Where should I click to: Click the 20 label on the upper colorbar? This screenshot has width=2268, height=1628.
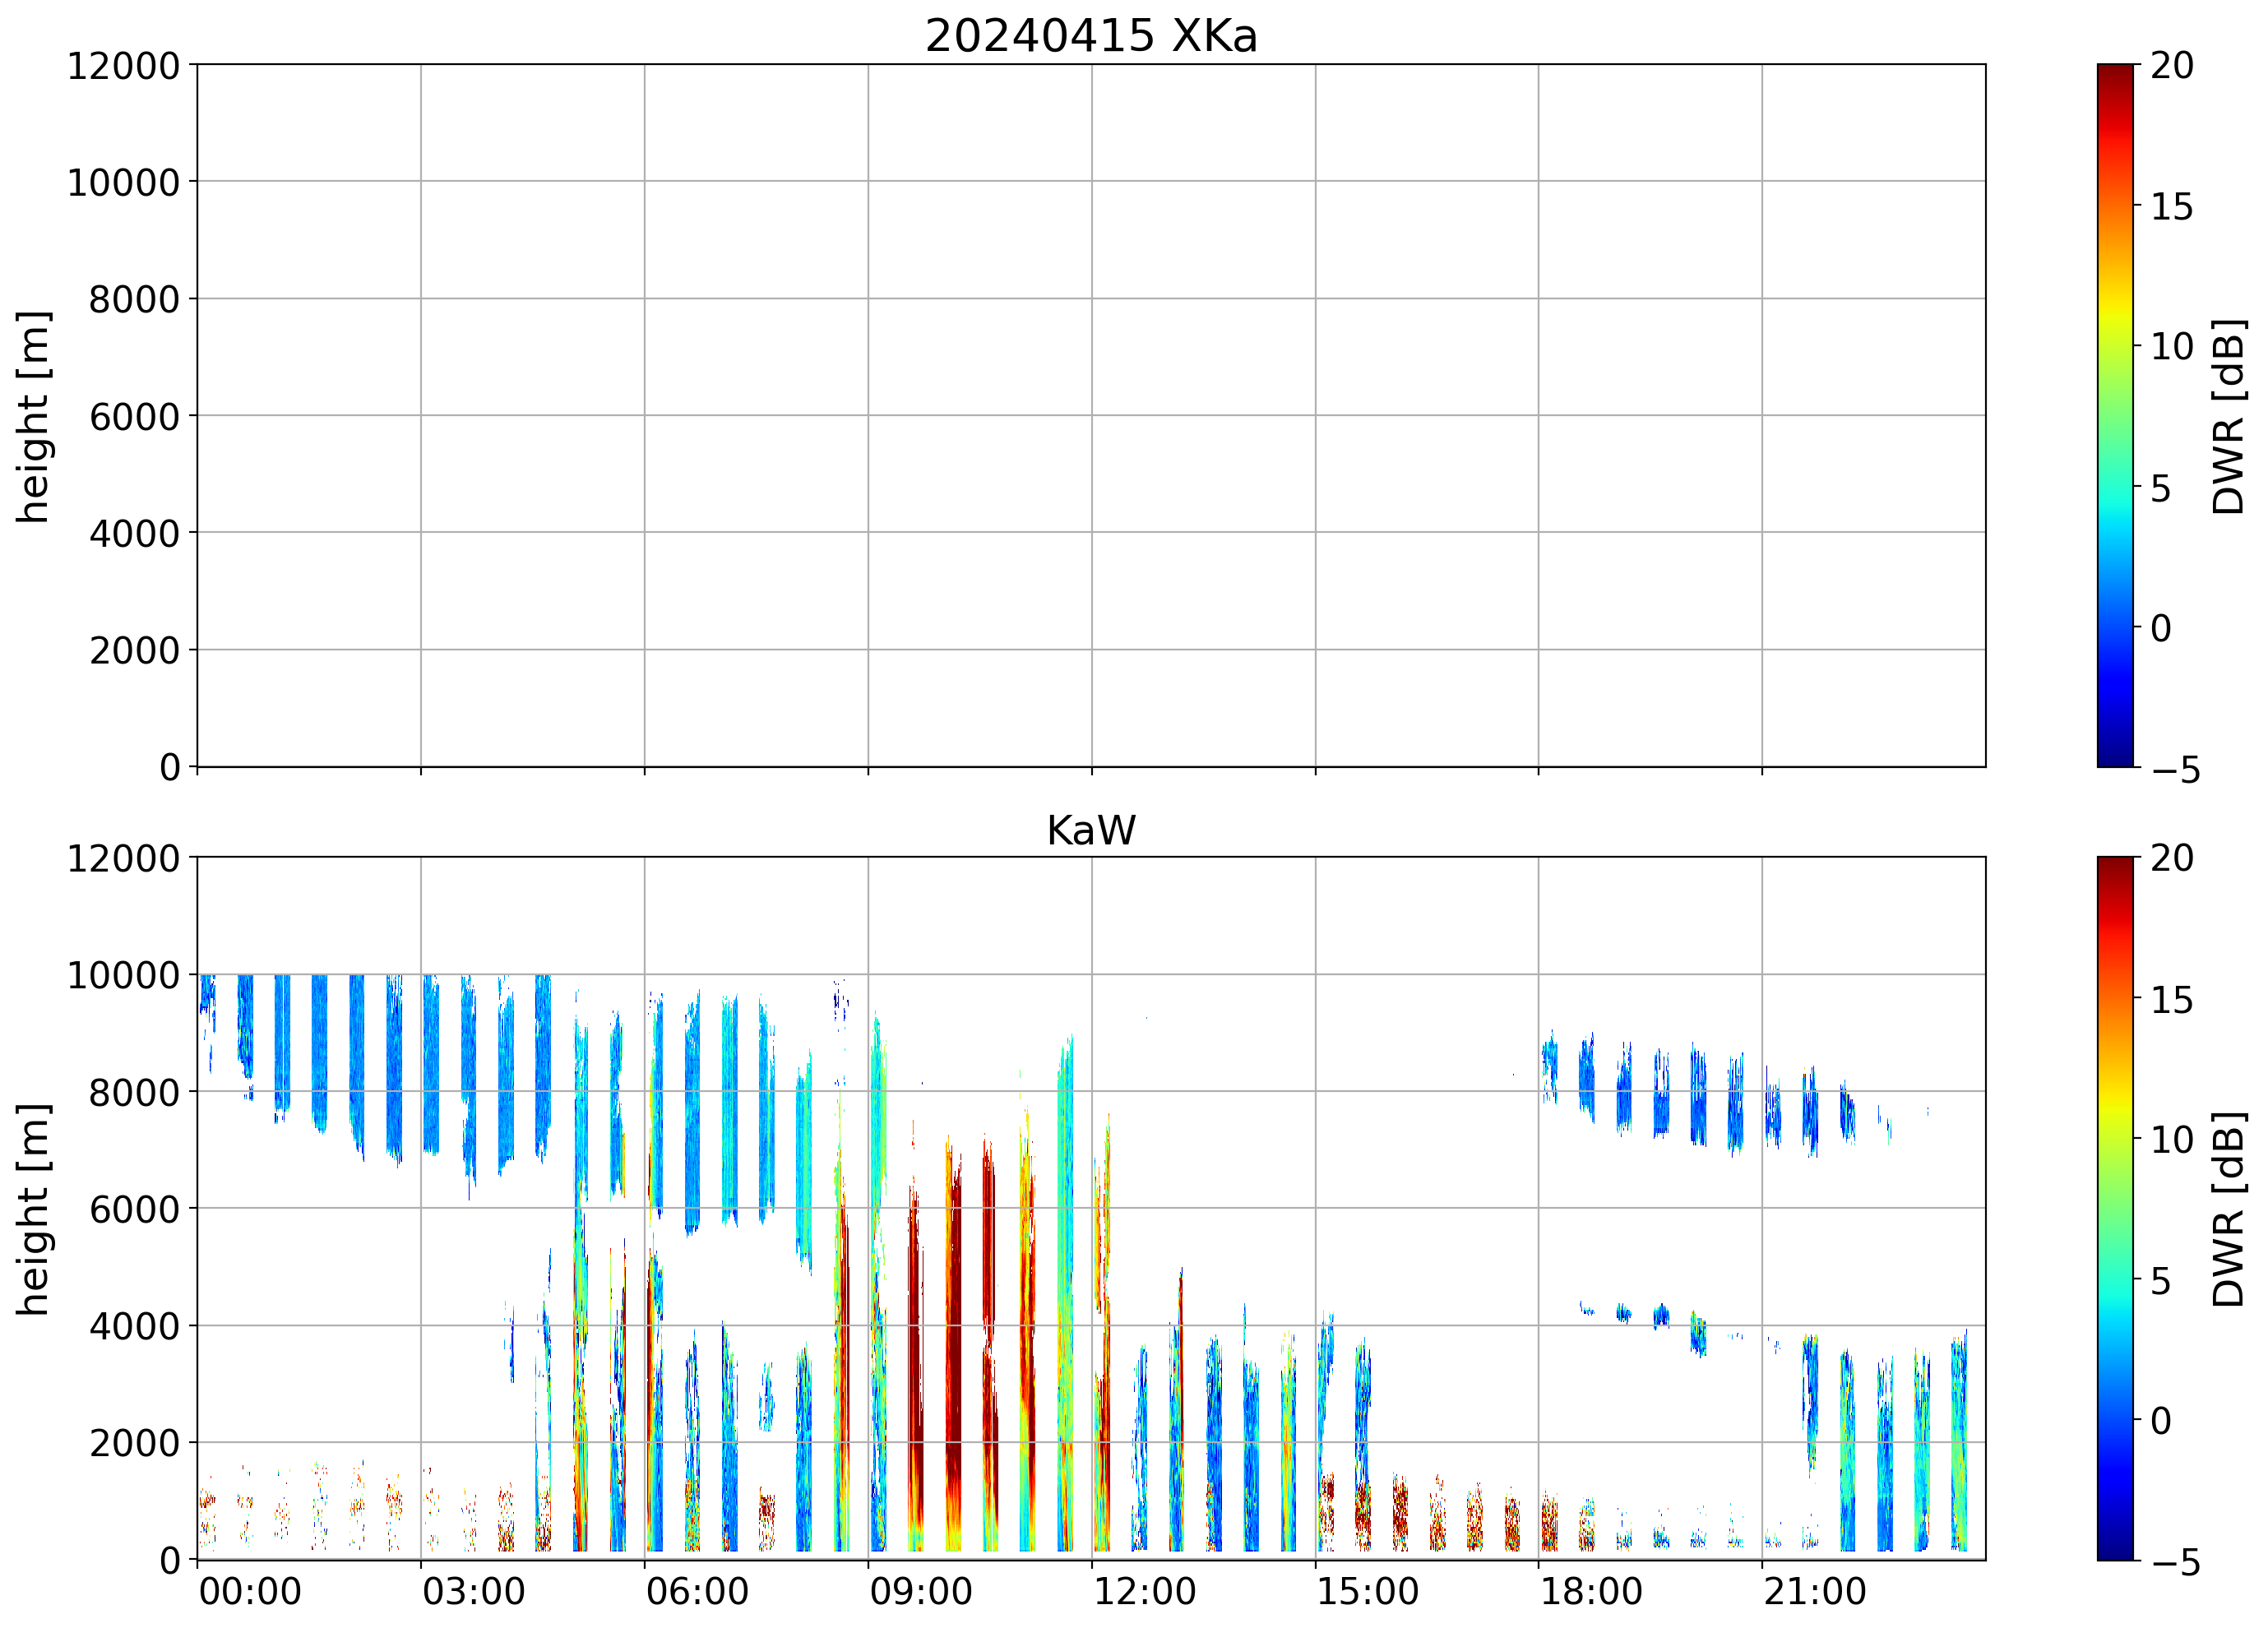pos(2172,66)
